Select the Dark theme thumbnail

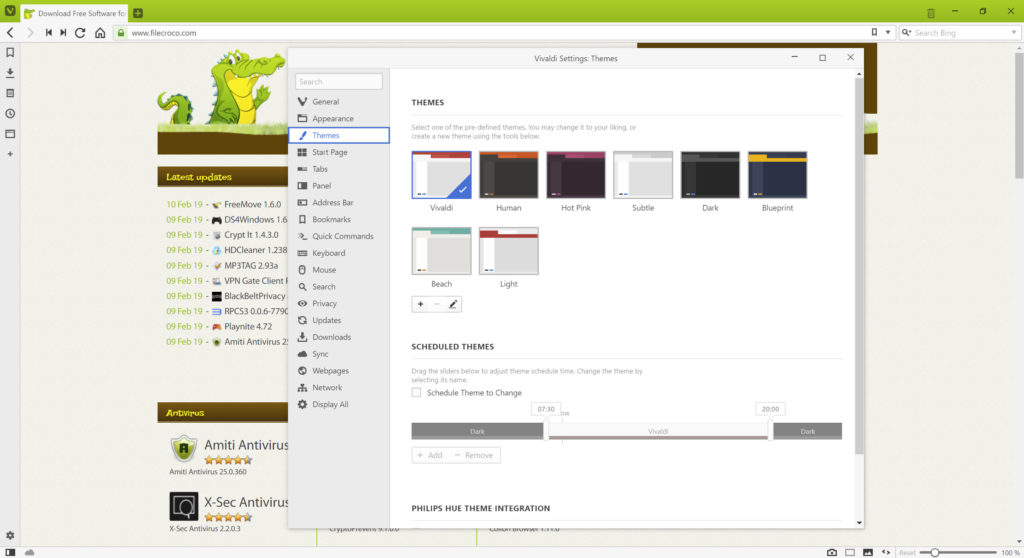(710, 175)
